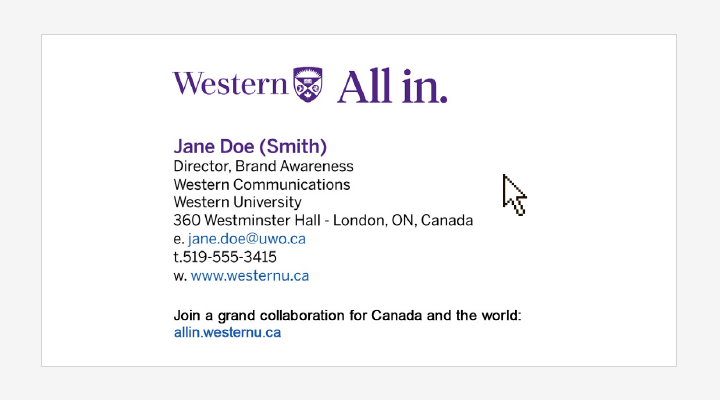720x400 pixels.
Task: Follow the allin.westernu.ca link
Action: click(227, 332)
